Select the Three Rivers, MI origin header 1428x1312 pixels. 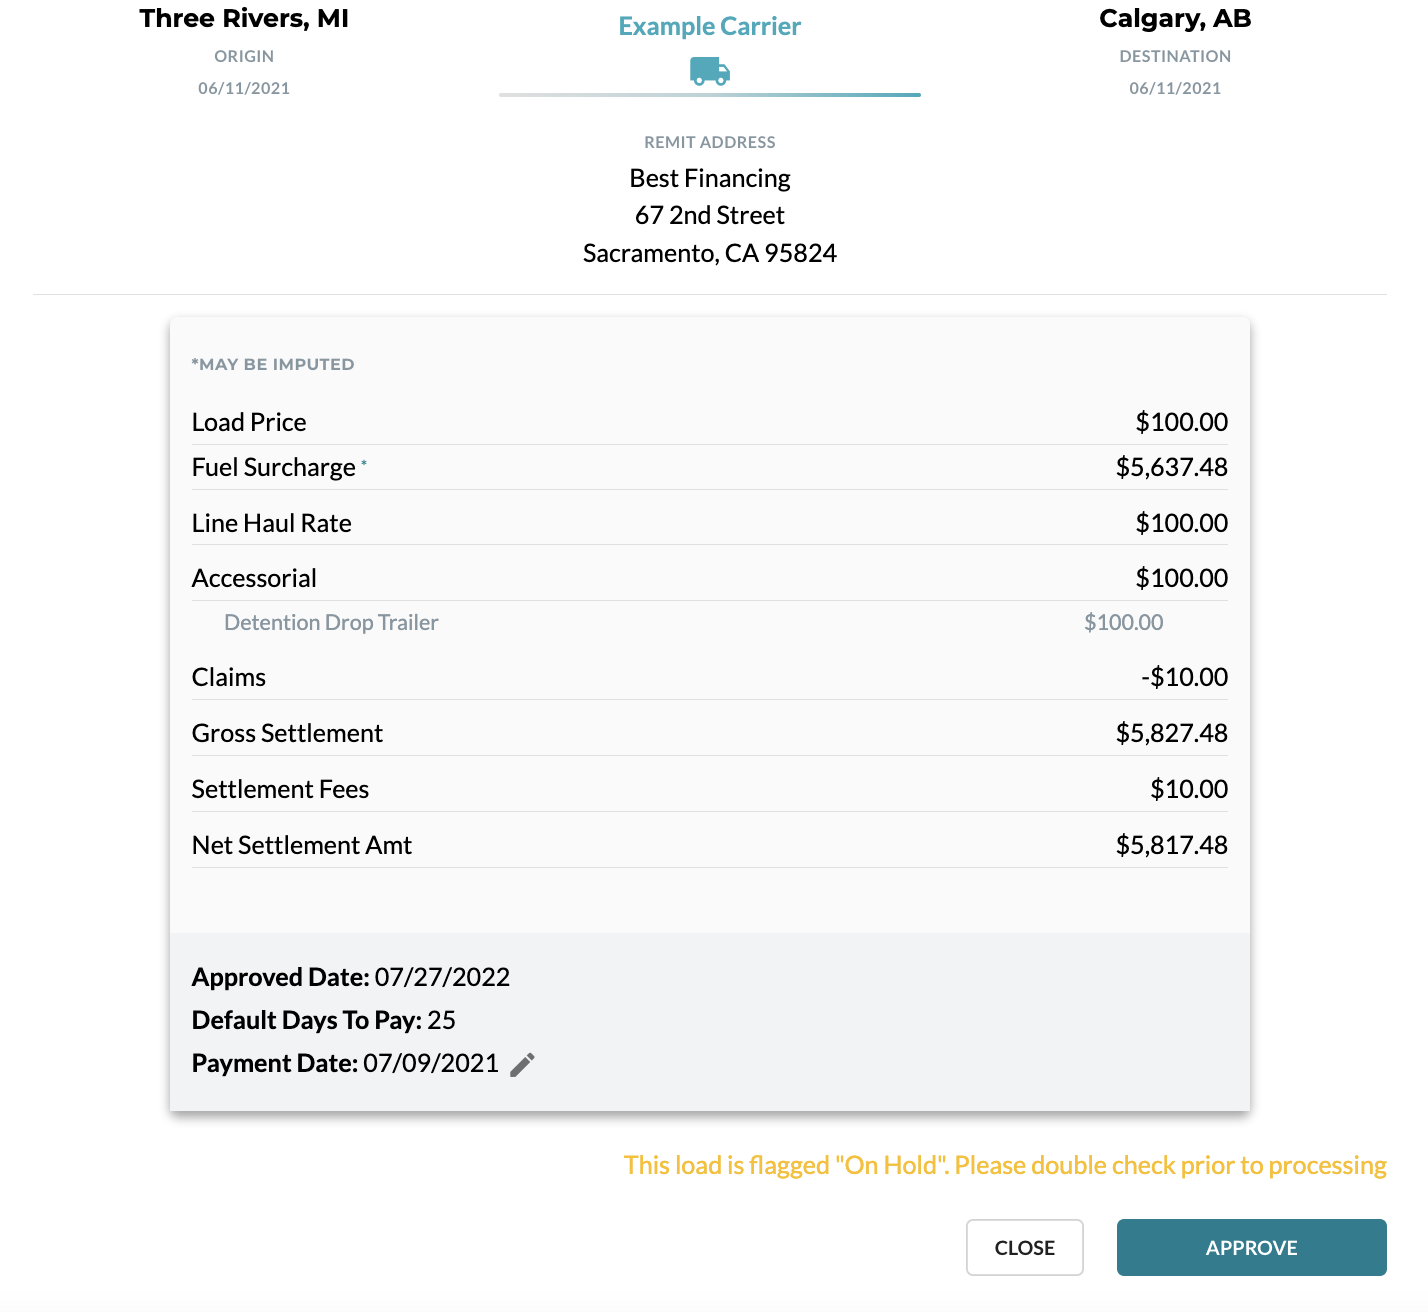click(x=243, y=17)
